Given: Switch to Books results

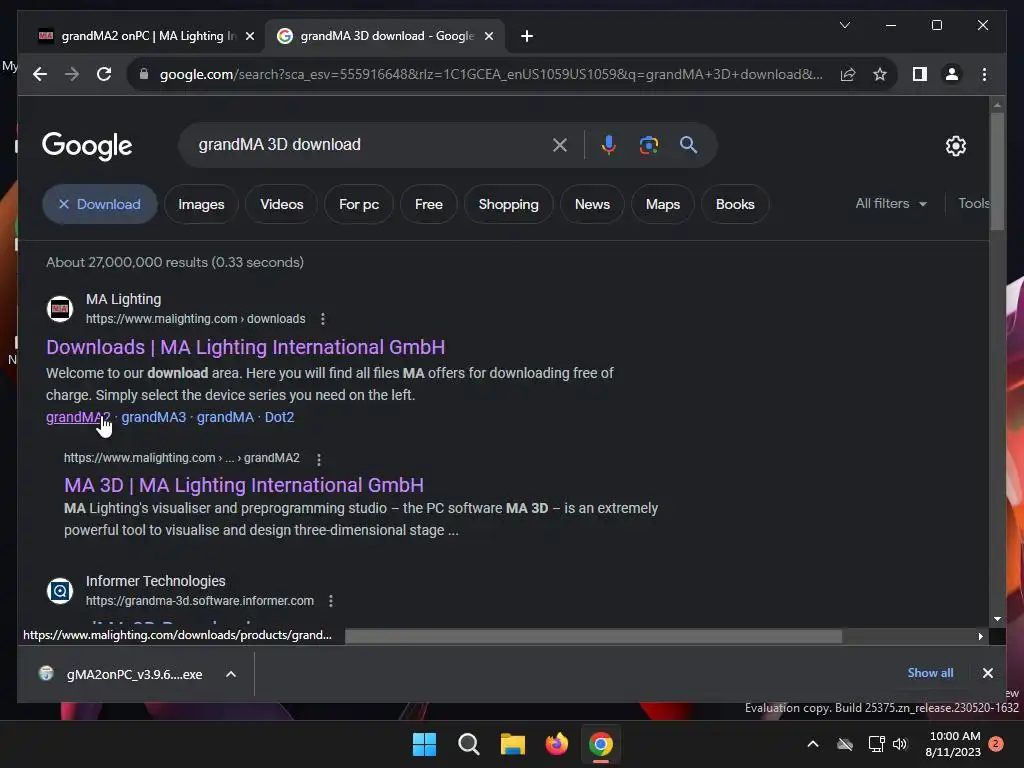Looking at the screenshot, I should pos(735,204).
